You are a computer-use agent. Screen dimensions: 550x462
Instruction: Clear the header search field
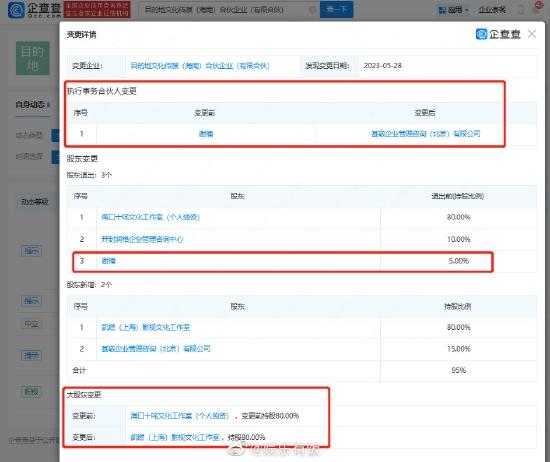(312, 10)
